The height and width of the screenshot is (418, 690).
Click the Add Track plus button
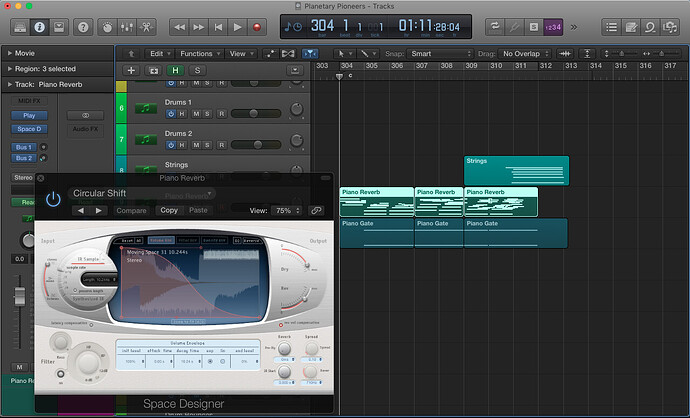click(131, 70)
